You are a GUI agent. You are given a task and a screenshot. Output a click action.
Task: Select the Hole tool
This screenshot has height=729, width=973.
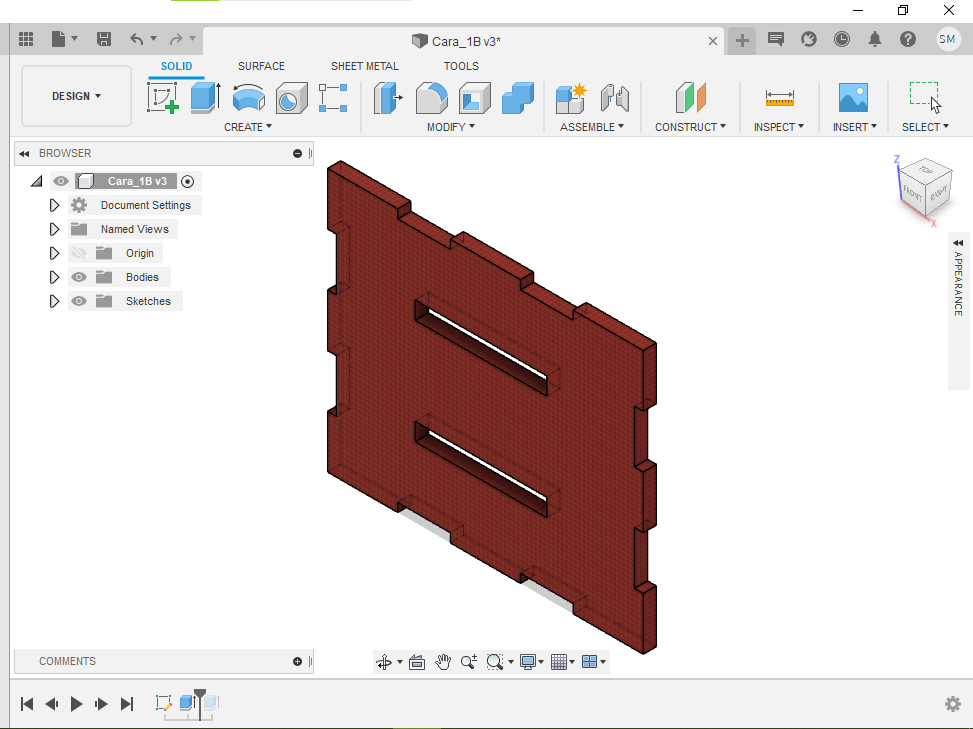click(x=292, y=97)
